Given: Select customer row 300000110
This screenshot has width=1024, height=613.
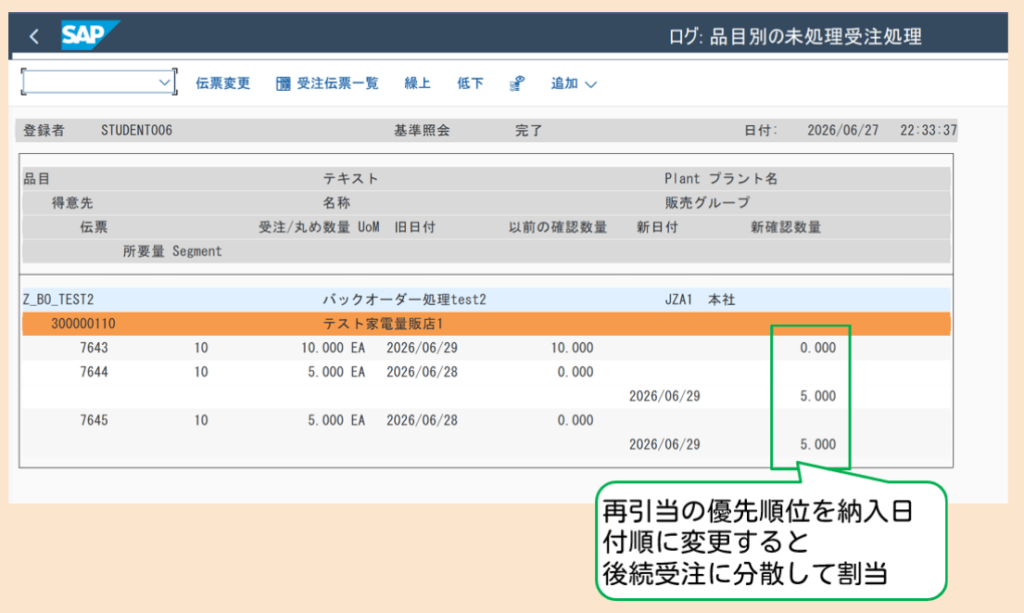Looking at the screenshot, I should (x=486, y=324).
